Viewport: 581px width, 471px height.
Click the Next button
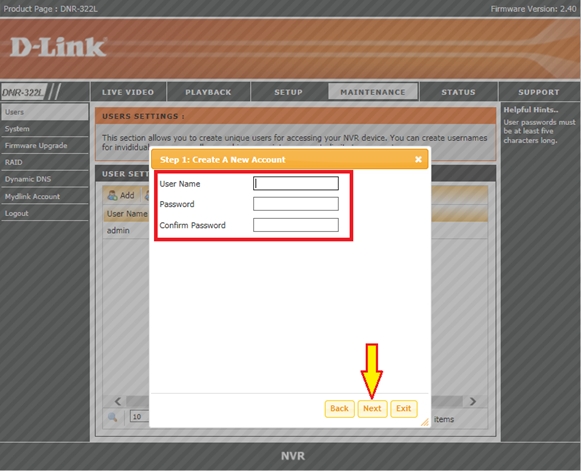(x=372, y=409)
